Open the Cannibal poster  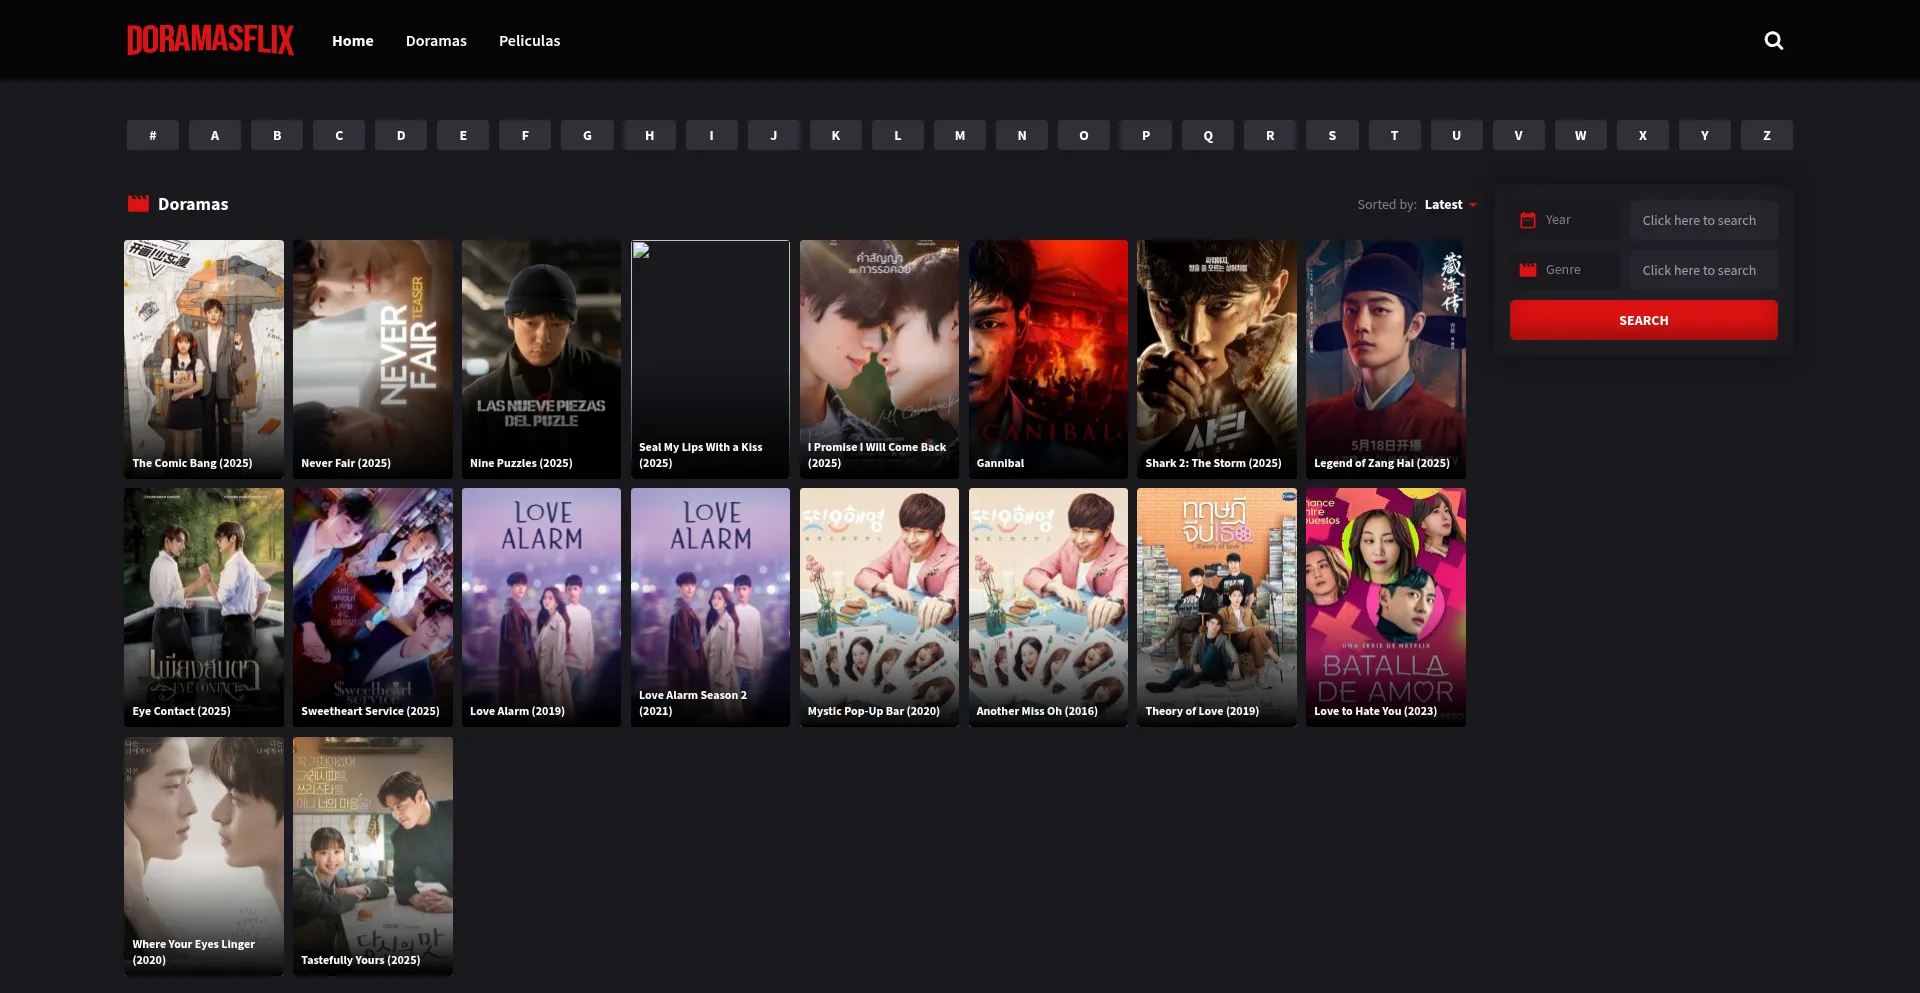[x=1048, y=359]
